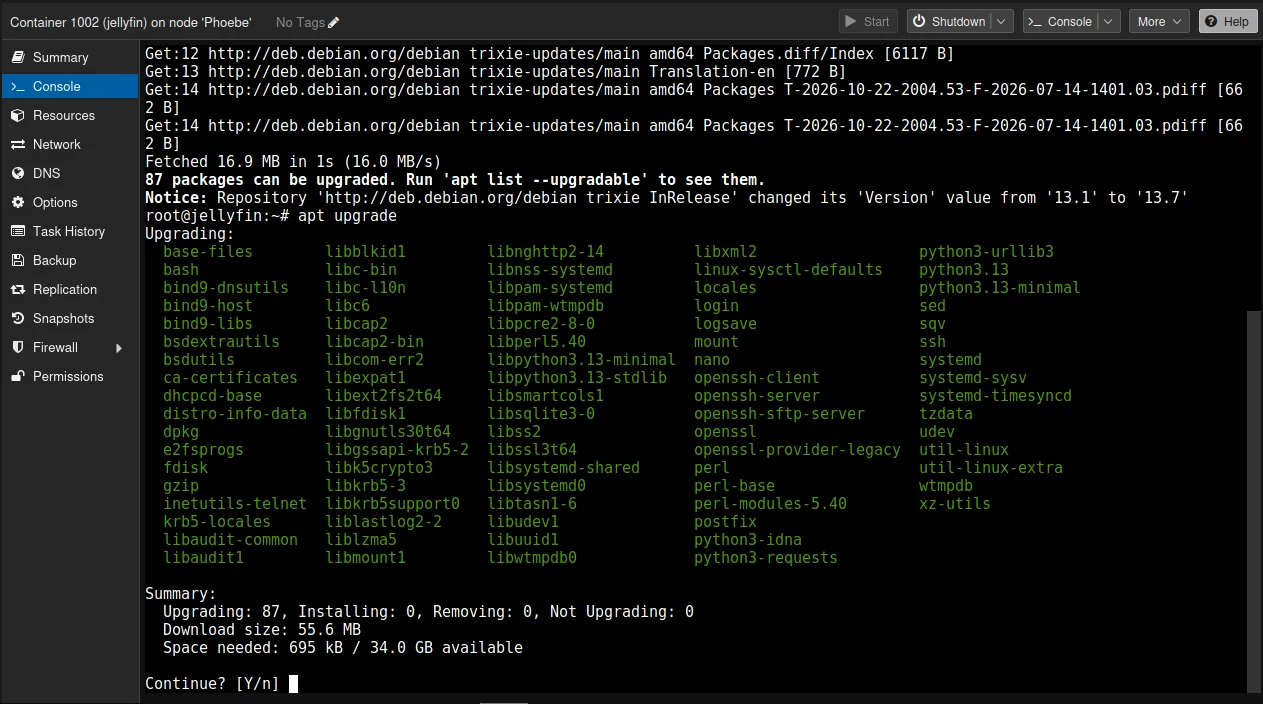Screen dimensions: 1263x704
Task: Click the Summary sidebar icon
Action: pos(17,57)
